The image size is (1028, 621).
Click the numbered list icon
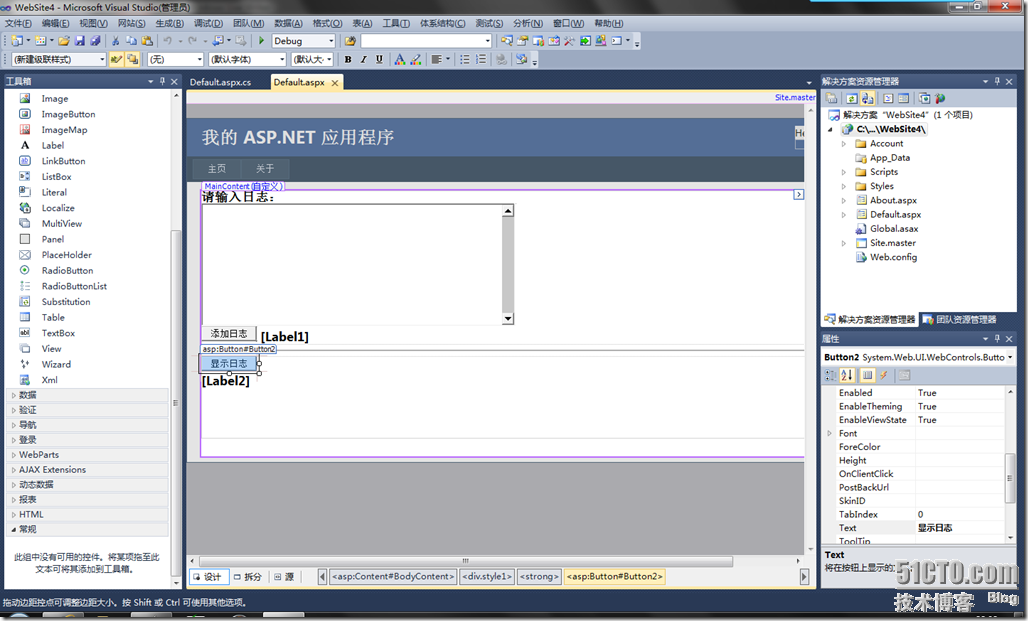coord(481,59)
